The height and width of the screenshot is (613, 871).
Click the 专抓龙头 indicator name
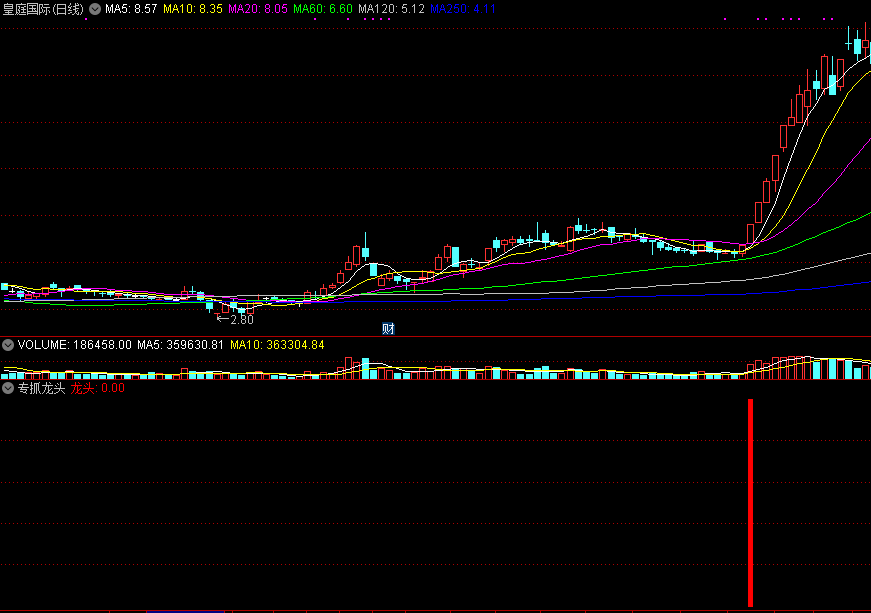[41, 388]
